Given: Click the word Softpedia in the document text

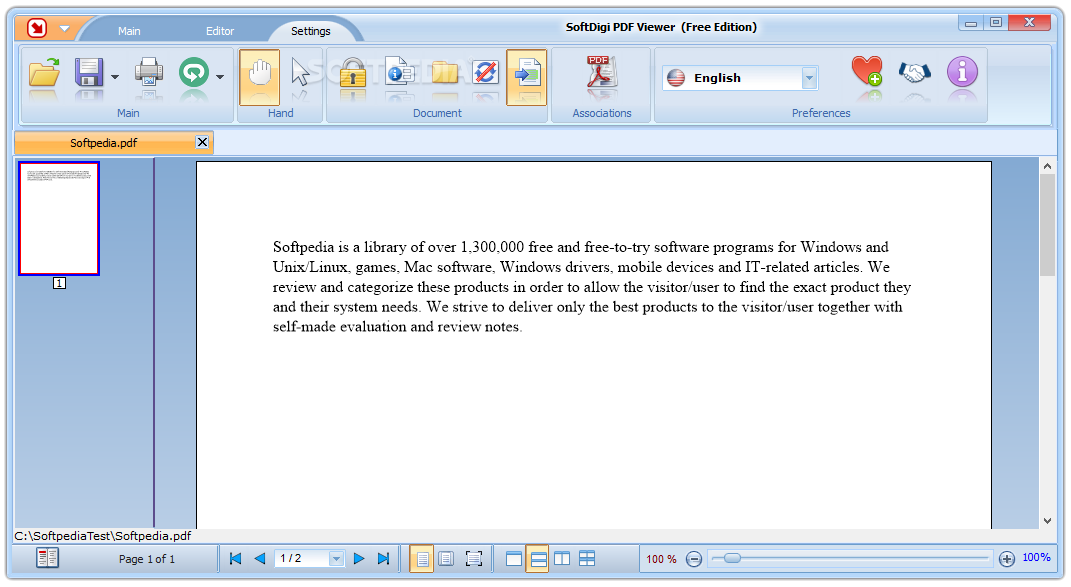Looking at the screenshot, I should tap(303, 247).
